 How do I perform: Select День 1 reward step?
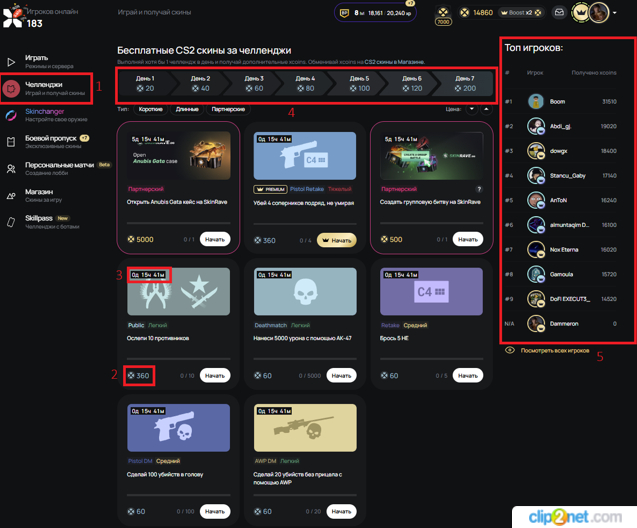click(145, 83)
